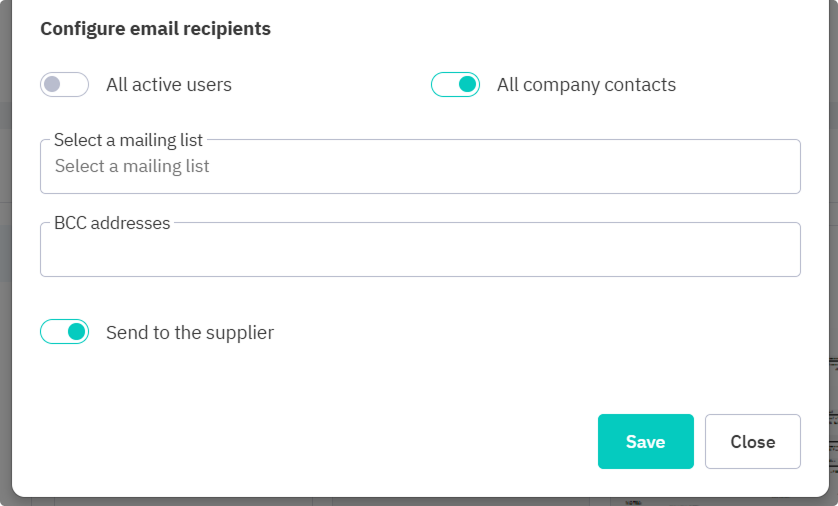Click the "Configure email recipients" heading
Image resolution: width=838 pixels, height=506 pixels.
(x=155, y=29)
